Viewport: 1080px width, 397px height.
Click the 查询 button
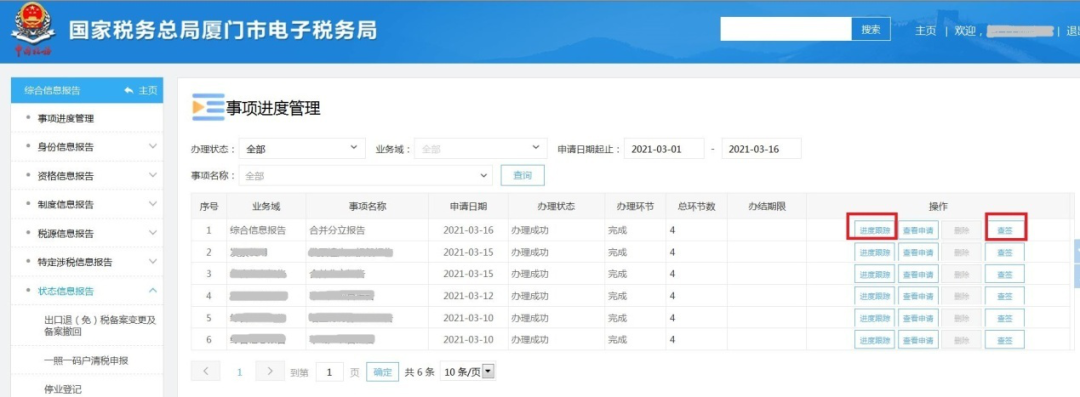[x=523, y=176]
